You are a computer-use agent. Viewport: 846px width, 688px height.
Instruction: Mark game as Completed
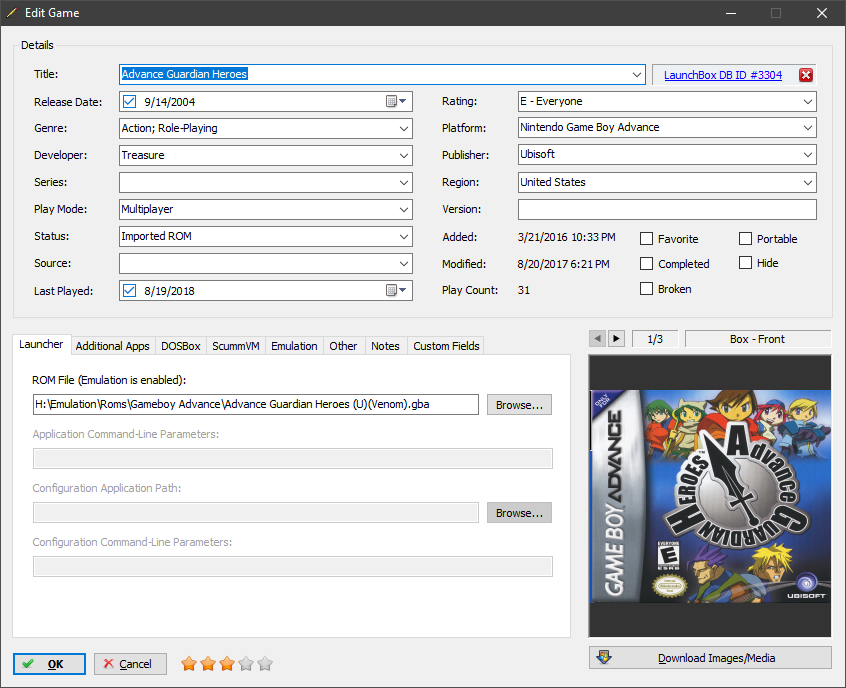646,263
